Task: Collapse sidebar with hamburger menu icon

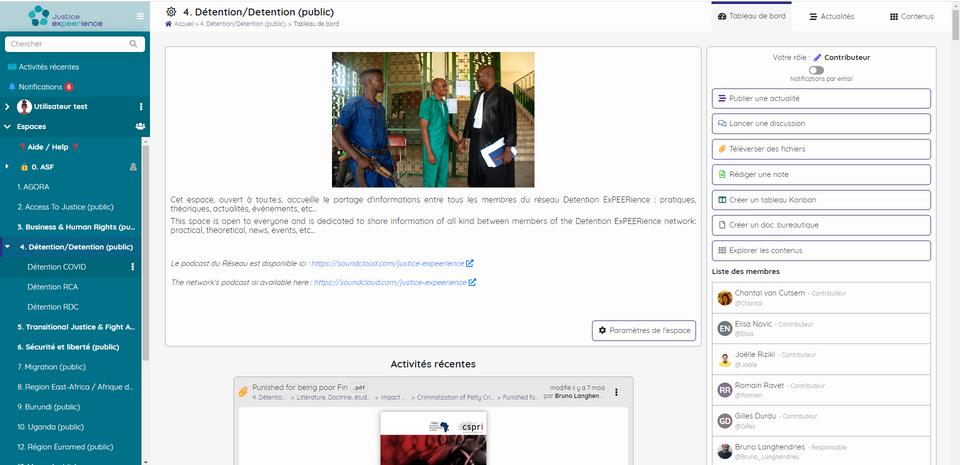Action: point(140,16)
